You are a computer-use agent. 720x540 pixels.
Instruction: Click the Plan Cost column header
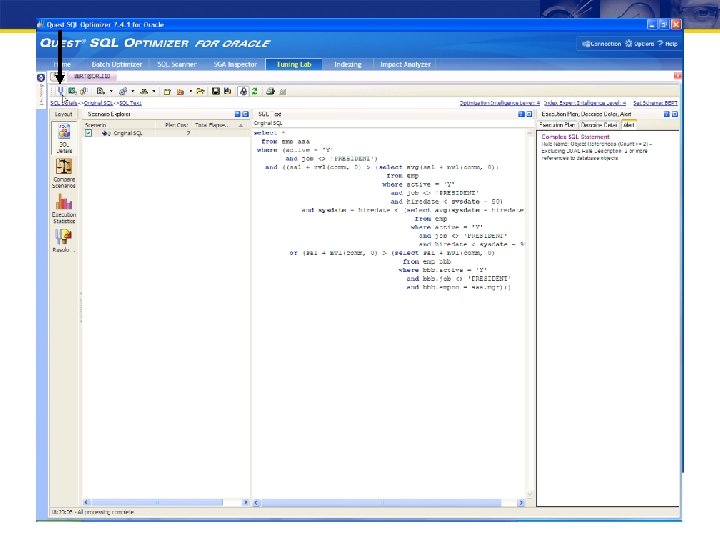tap(176, 125)
